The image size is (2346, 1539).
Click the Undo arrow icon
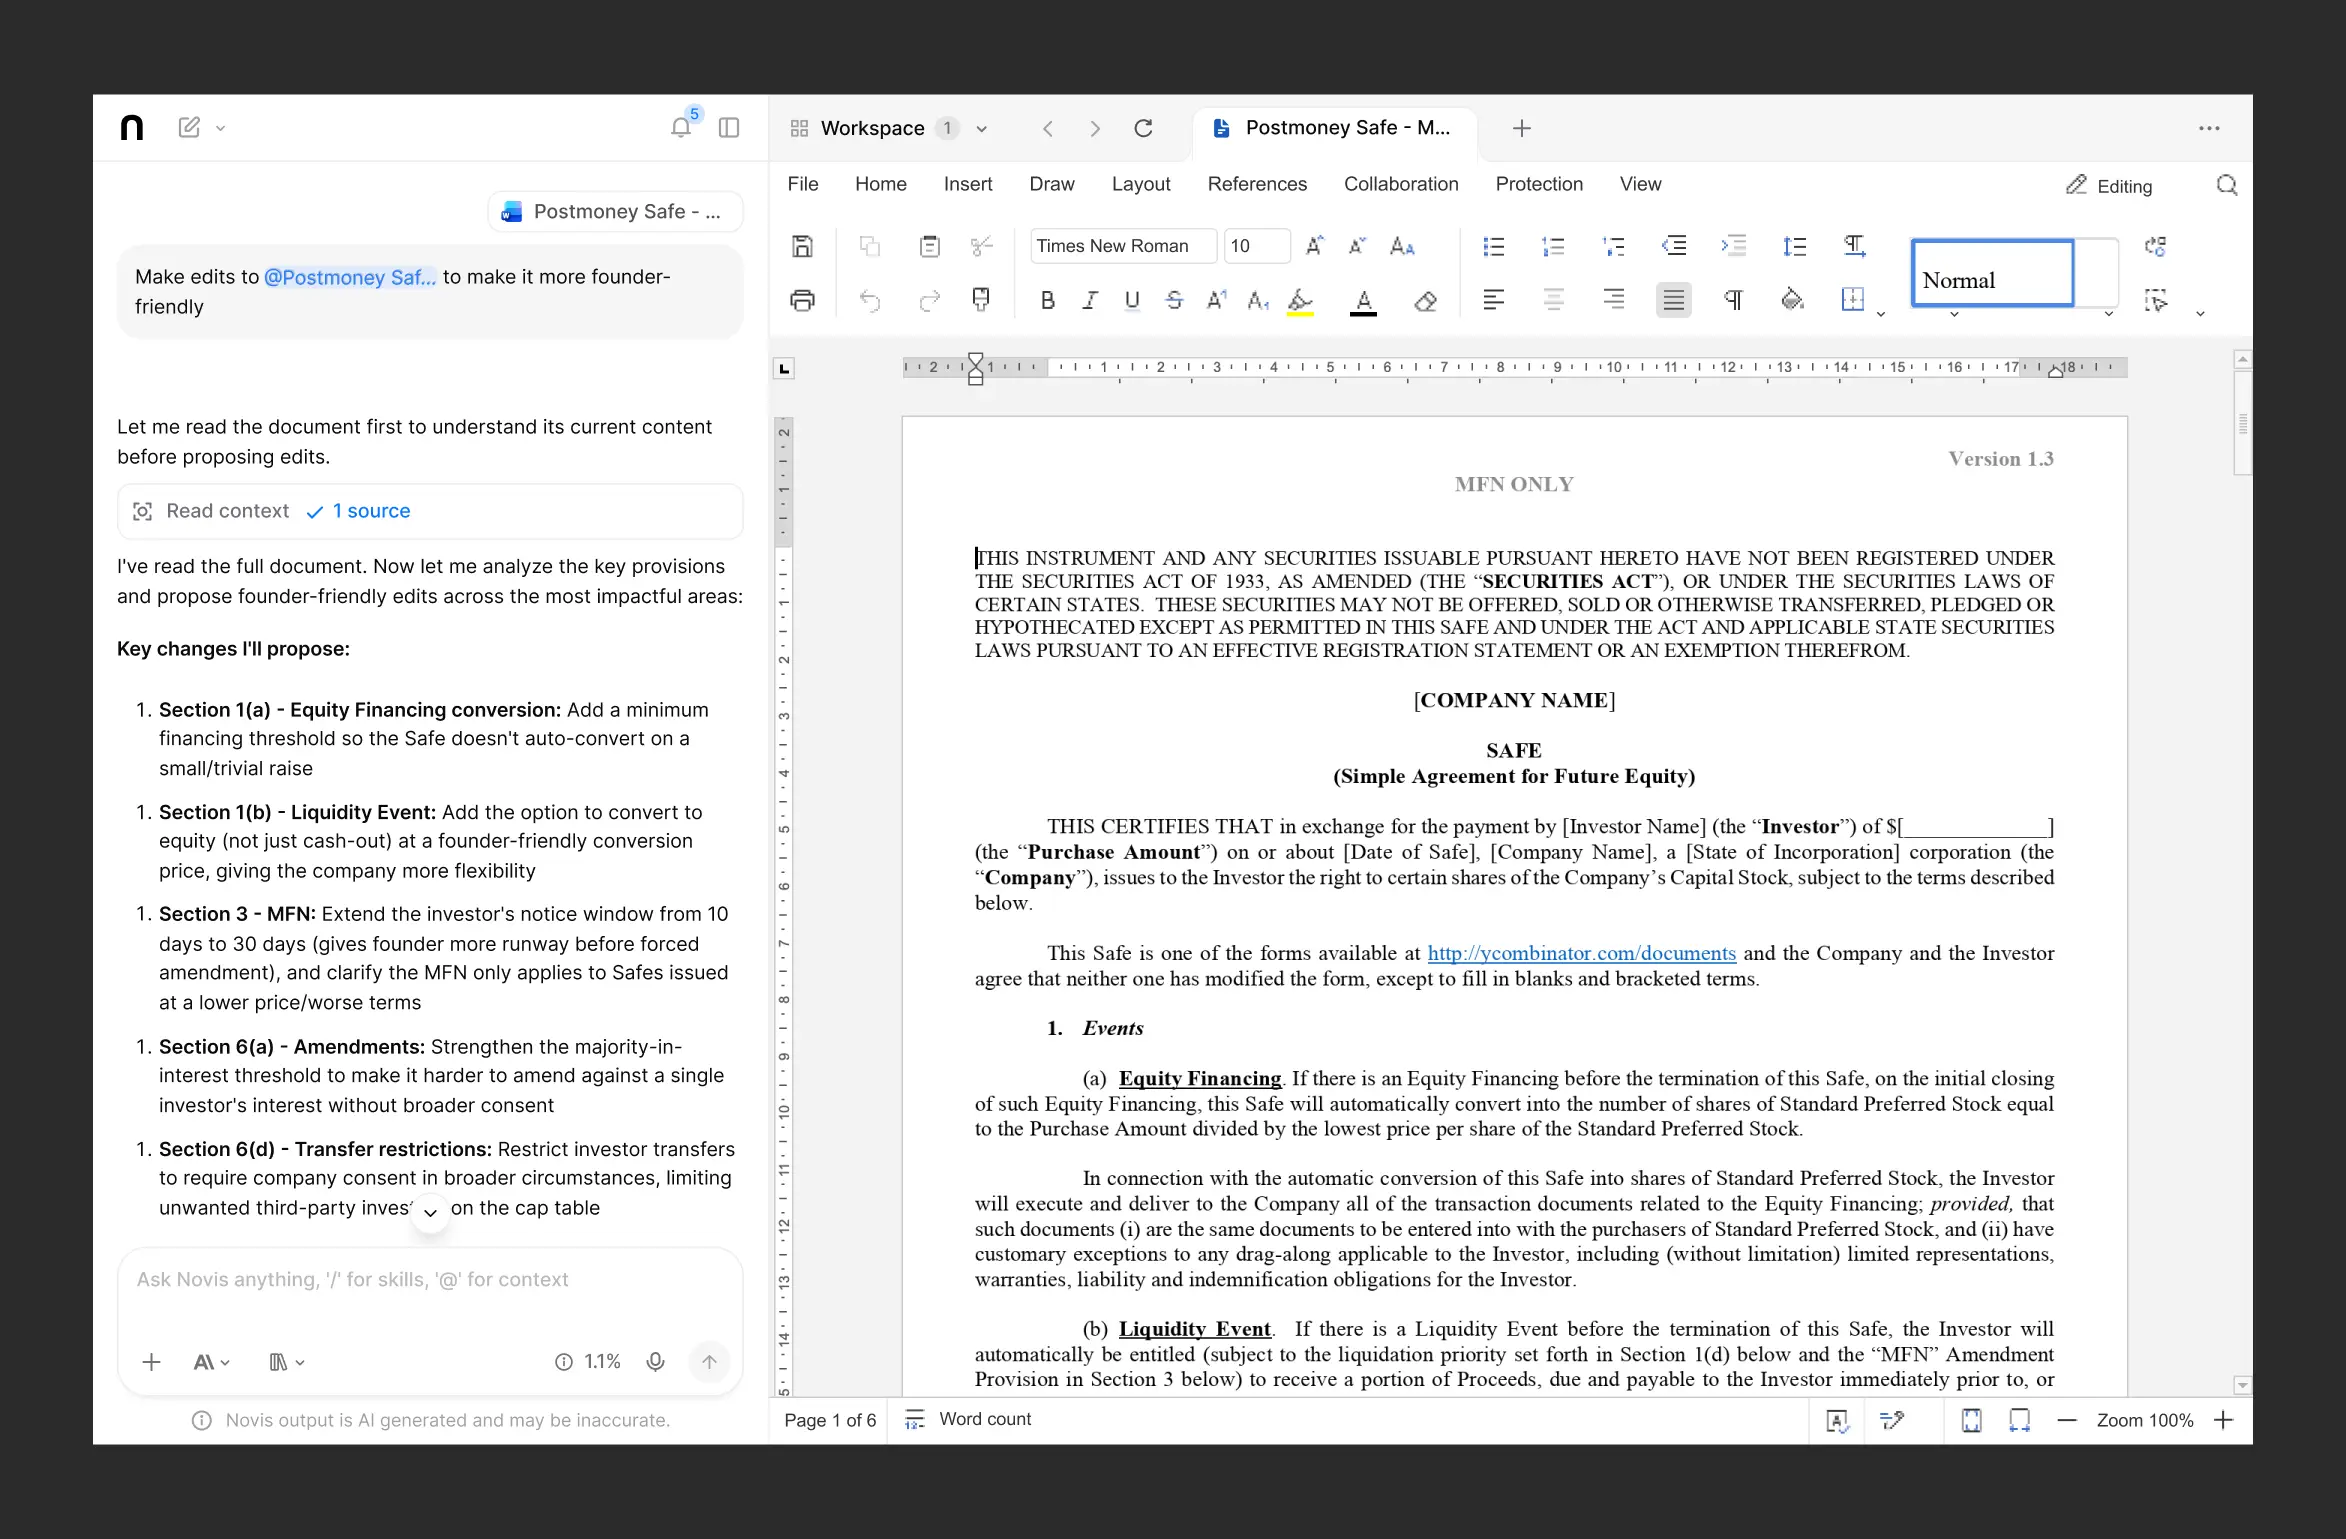tap(870, 300)
